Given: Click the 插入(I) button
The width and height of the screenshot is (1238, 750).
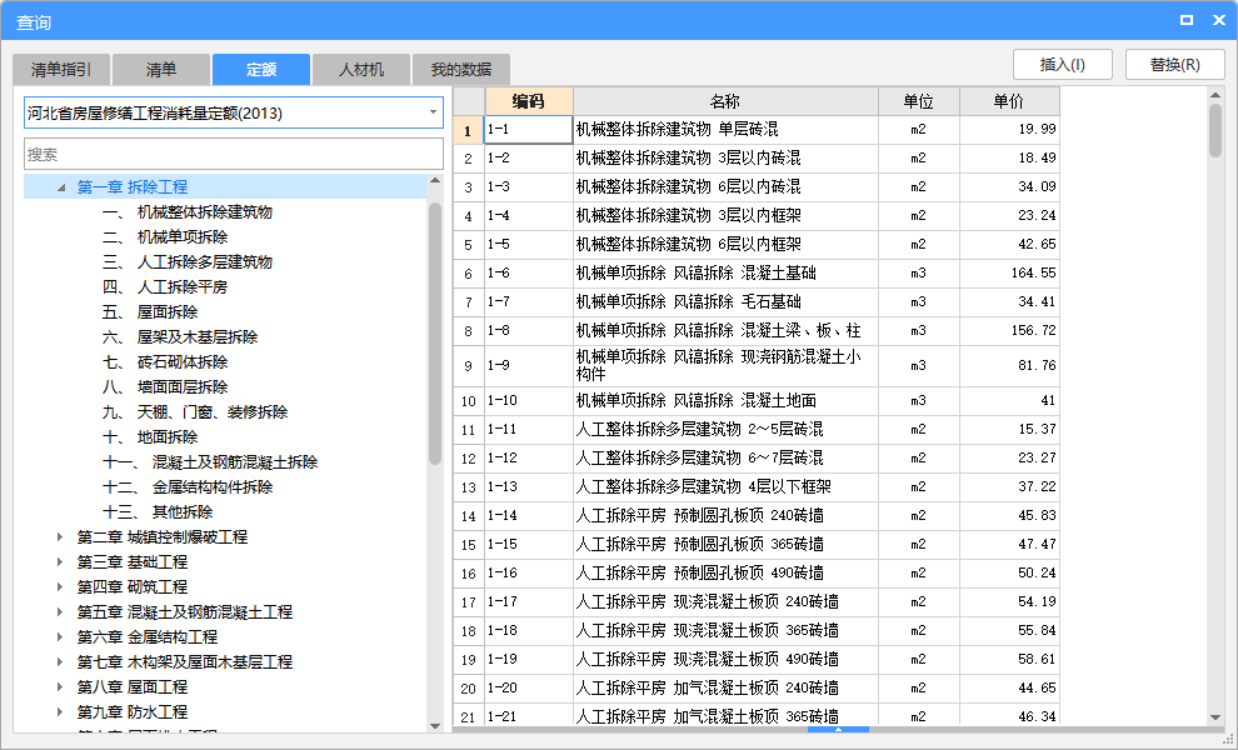Looking at the screenshot, I should [x=1062, y=64].
